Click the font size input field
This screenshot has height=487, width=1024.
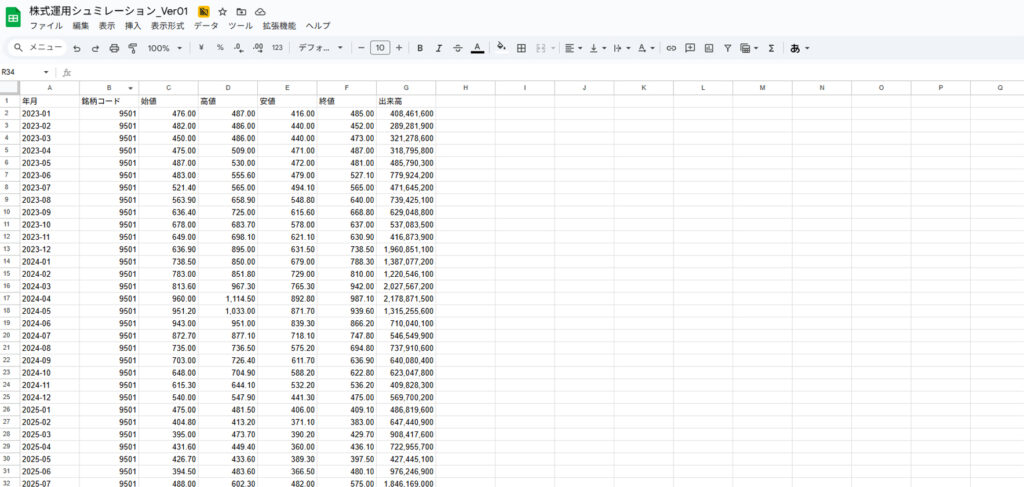tap(380, 48)
